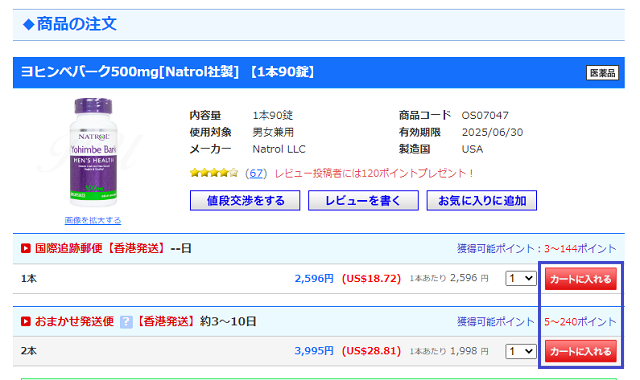Click the Natrol Yohimbe Bark bottle image
Screen dimensions: 640x380
point(93,152)
